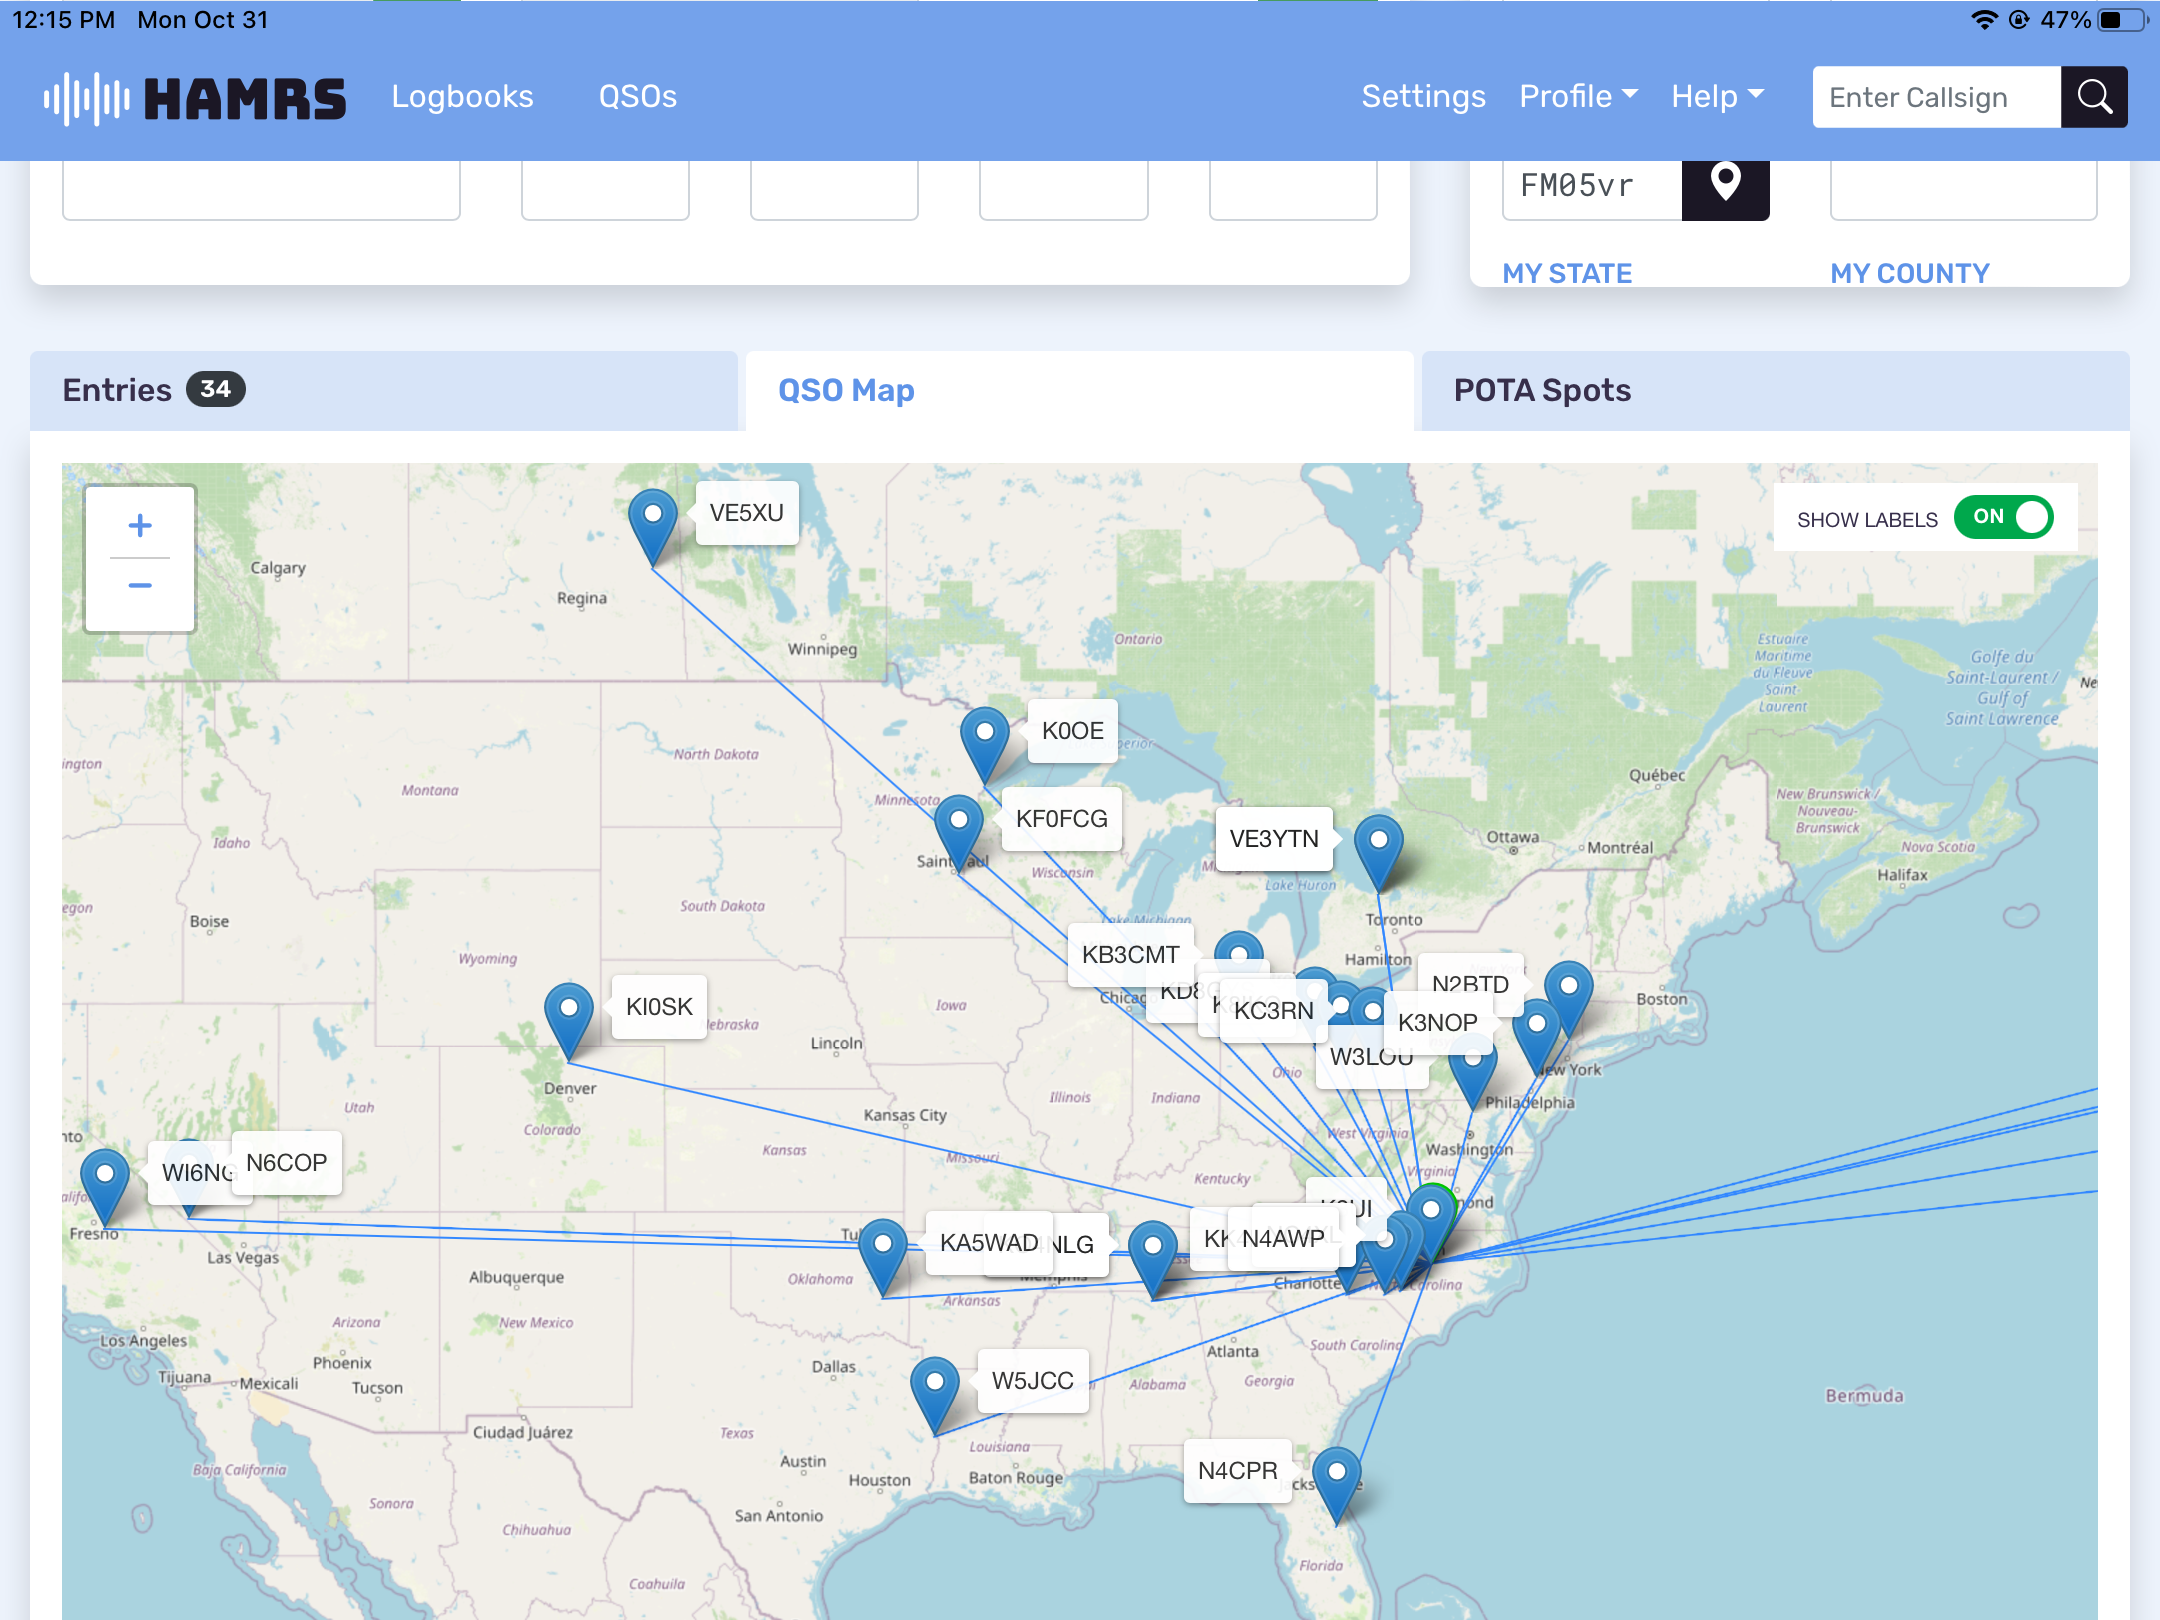
Task: Click the Enter Callsign search field
Action: coord(1936,97)
